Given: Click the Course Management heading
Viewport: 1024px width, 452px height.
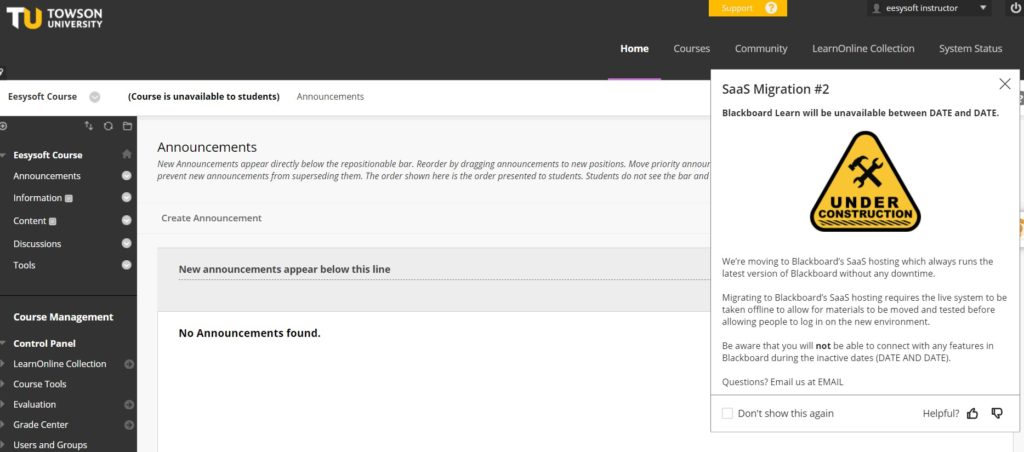Looking at the screenshot, I should coord(63,317).
